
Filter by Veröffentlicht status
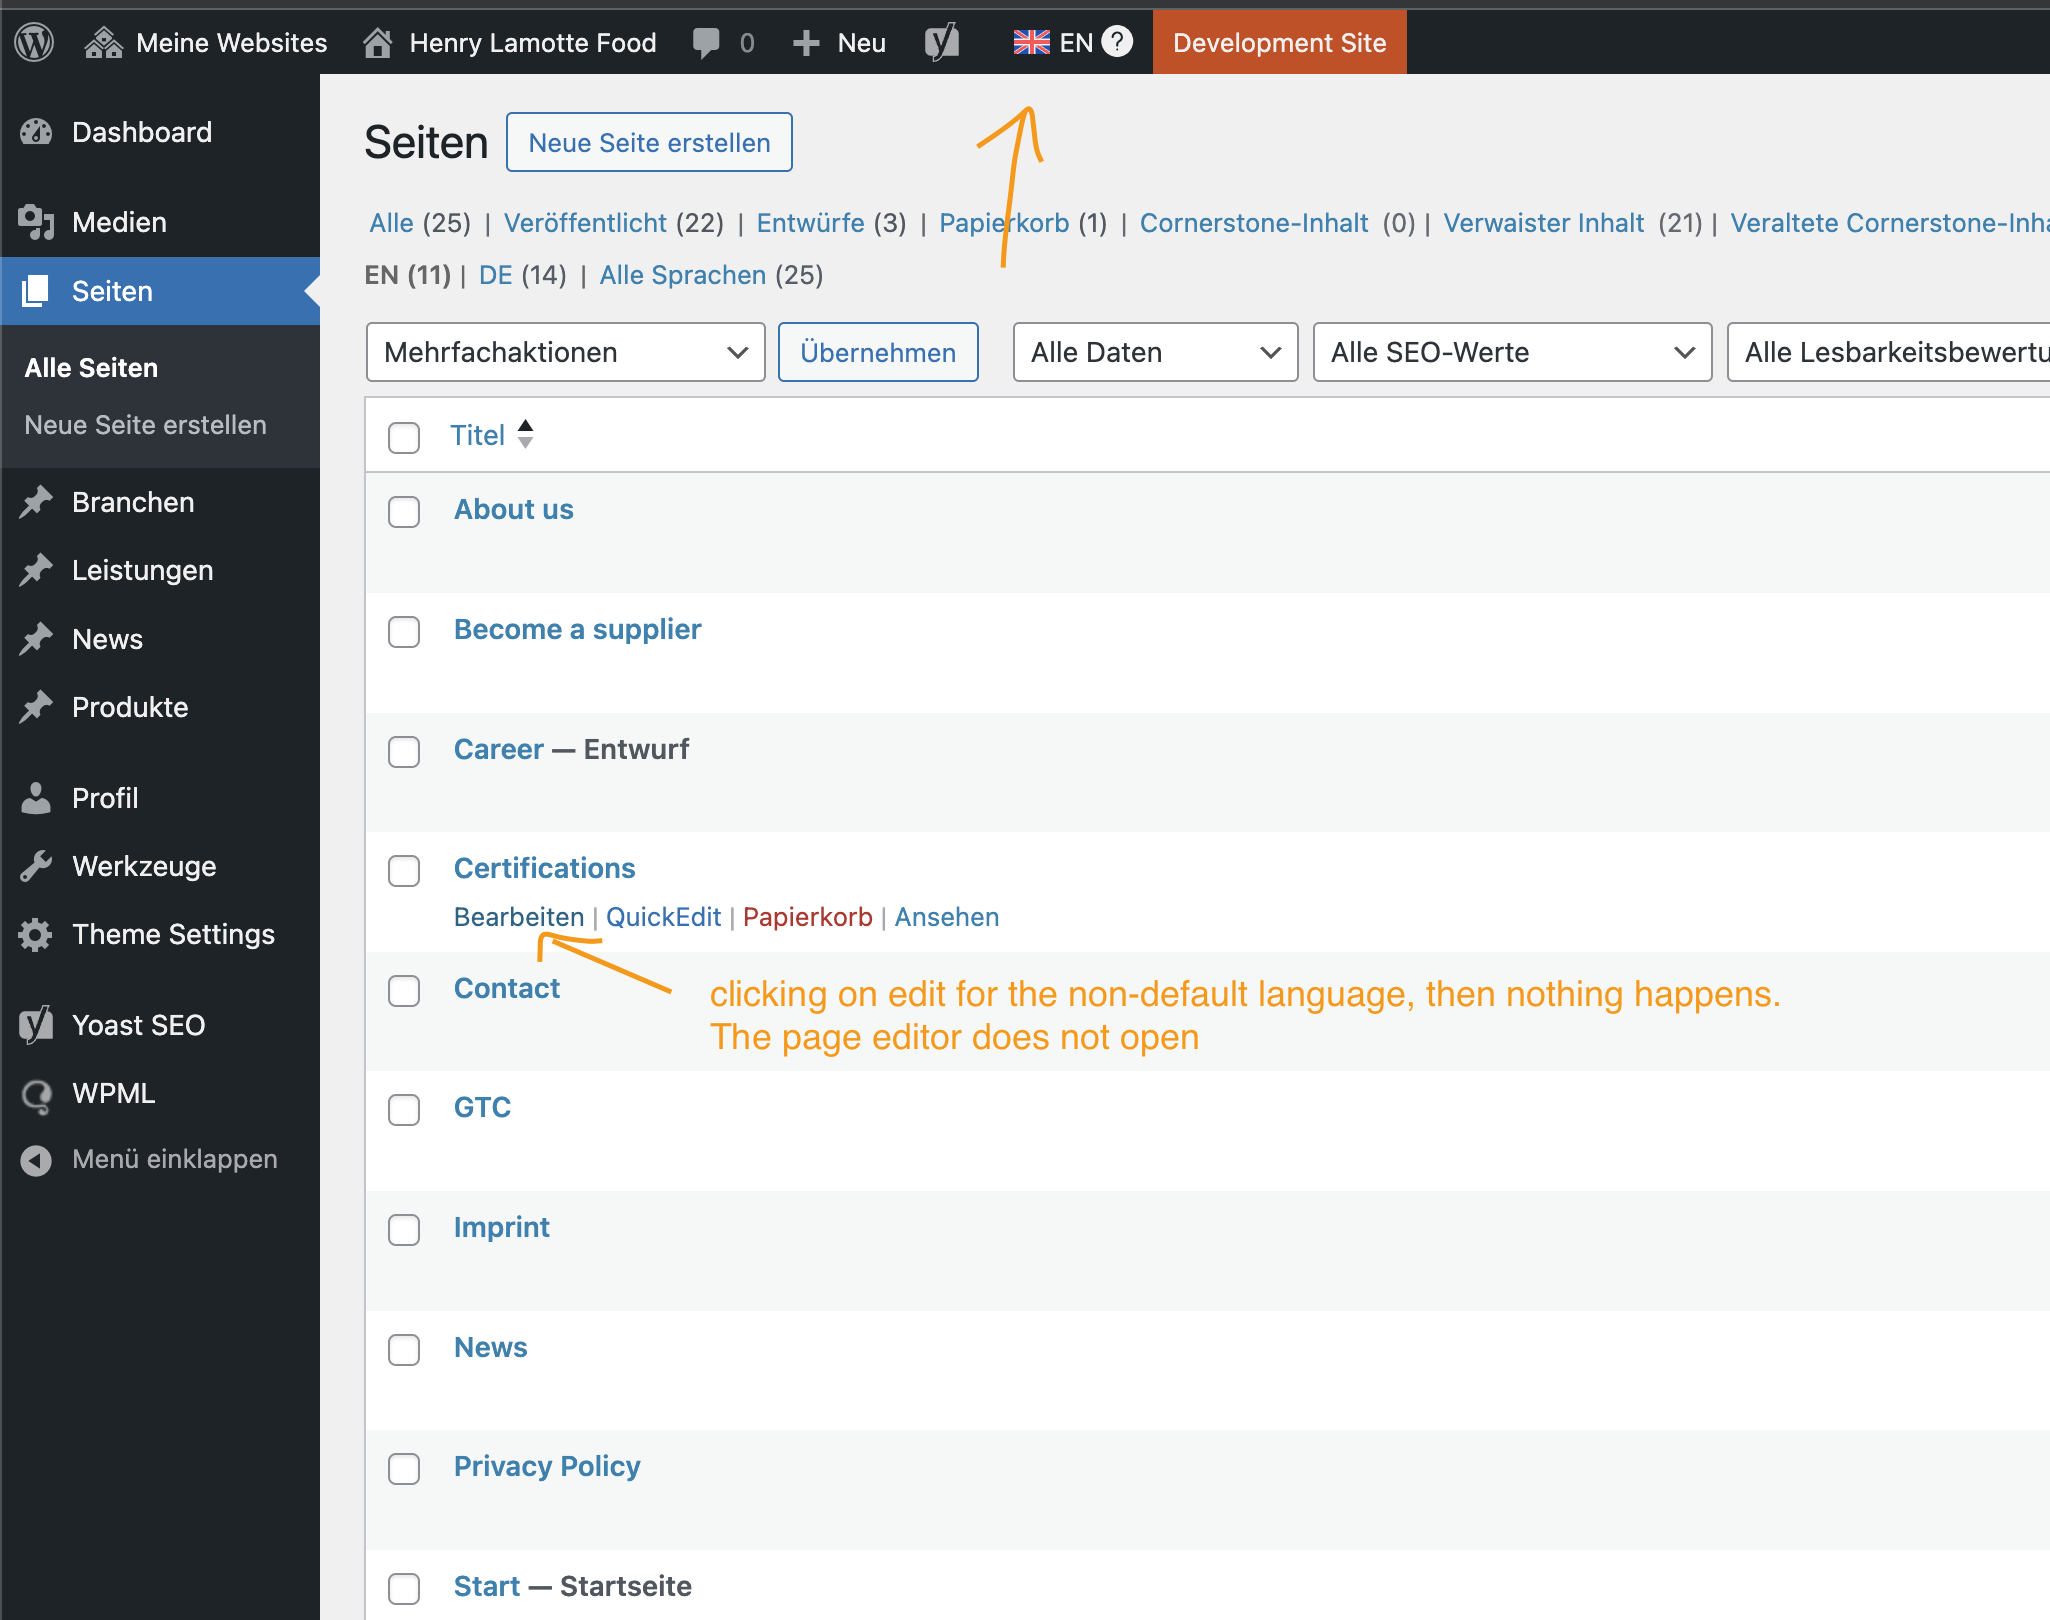[x=585, y=223]
